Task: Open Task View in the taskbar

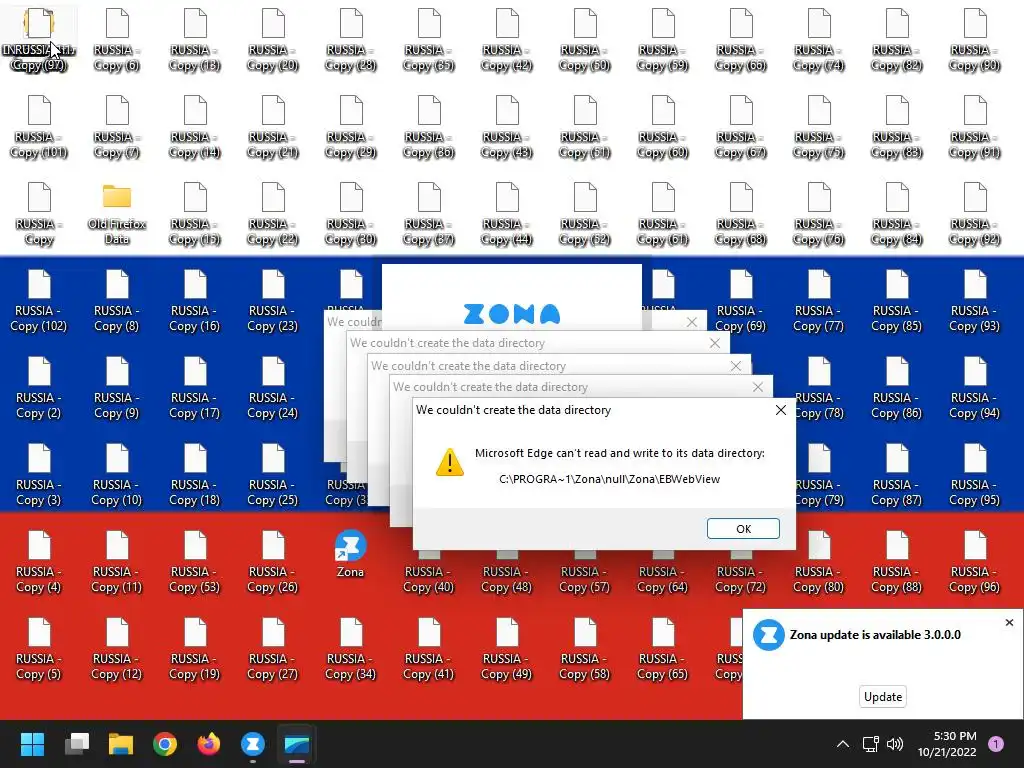Action: pos(77,744)
